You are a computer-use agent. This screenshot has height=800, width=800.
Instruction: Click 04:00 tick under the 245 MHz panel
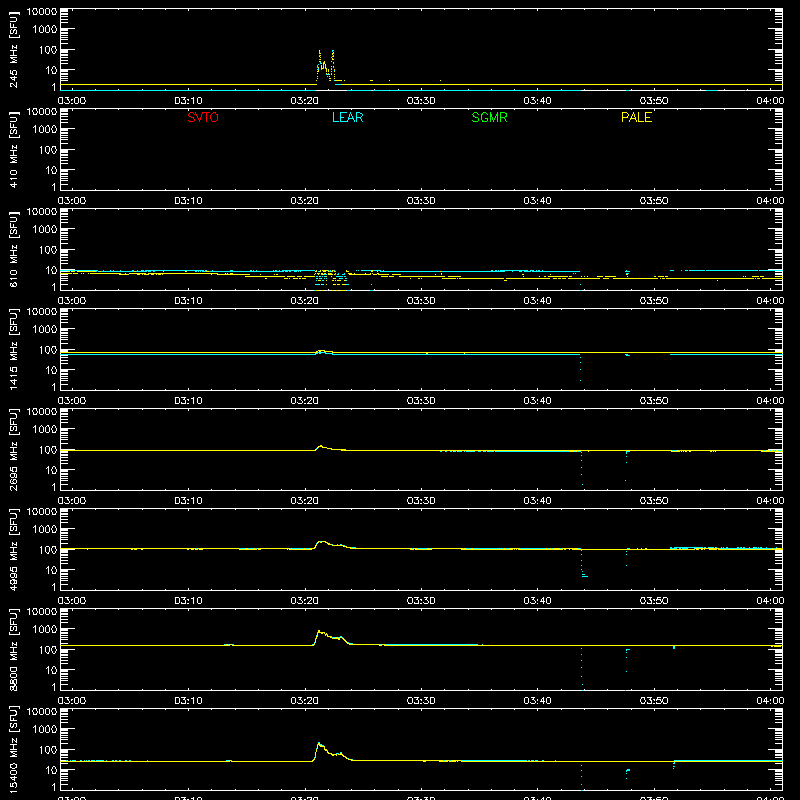coord(770,101)
